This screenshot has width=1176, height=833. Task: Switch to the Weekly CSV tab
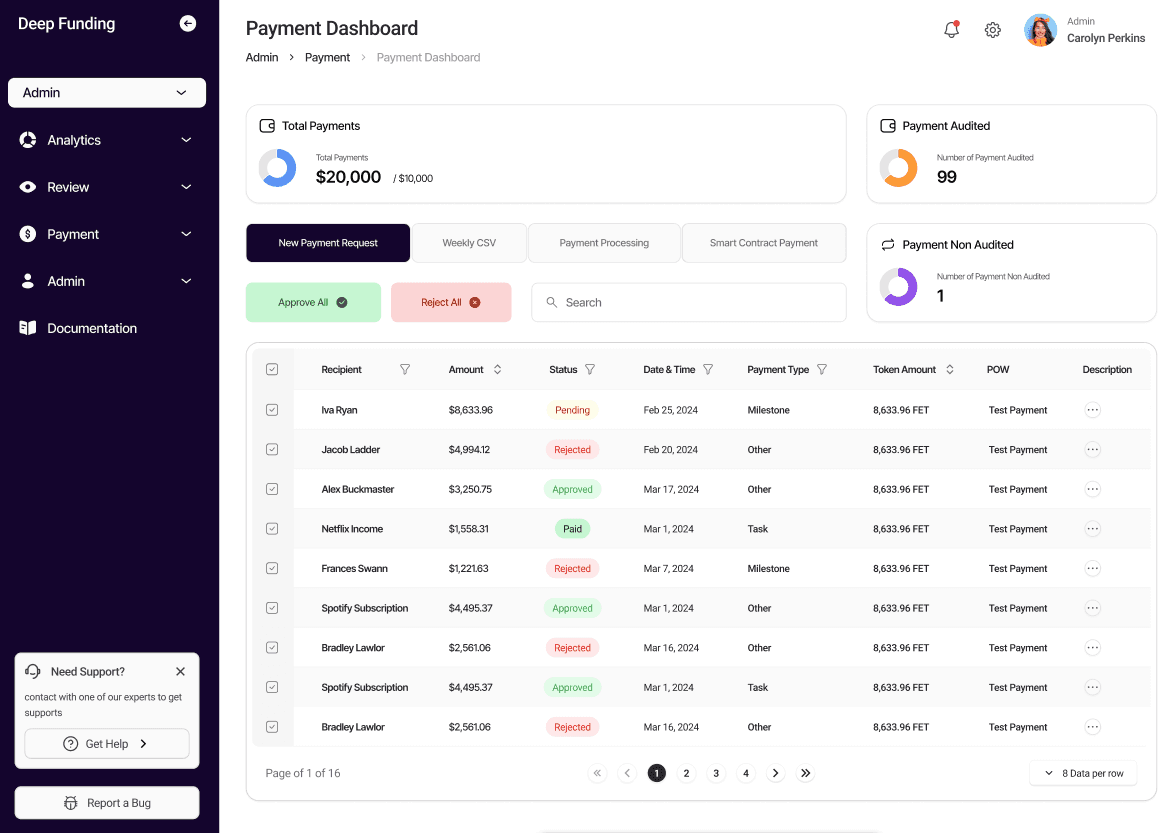click(x=470, y=242)
